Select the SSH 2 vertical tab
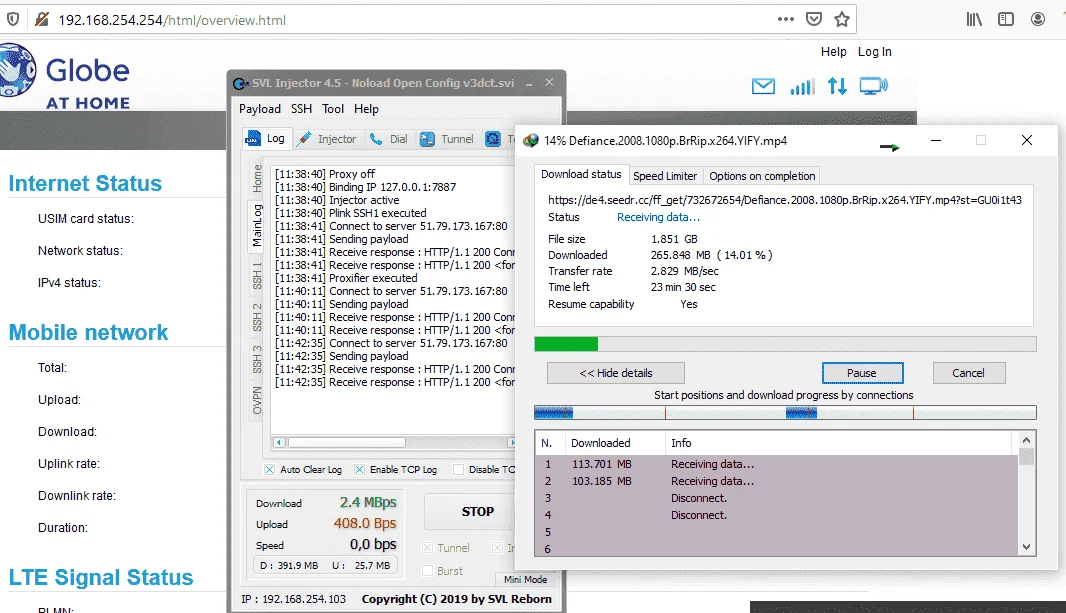1066x613 pixels. (257, 317)
